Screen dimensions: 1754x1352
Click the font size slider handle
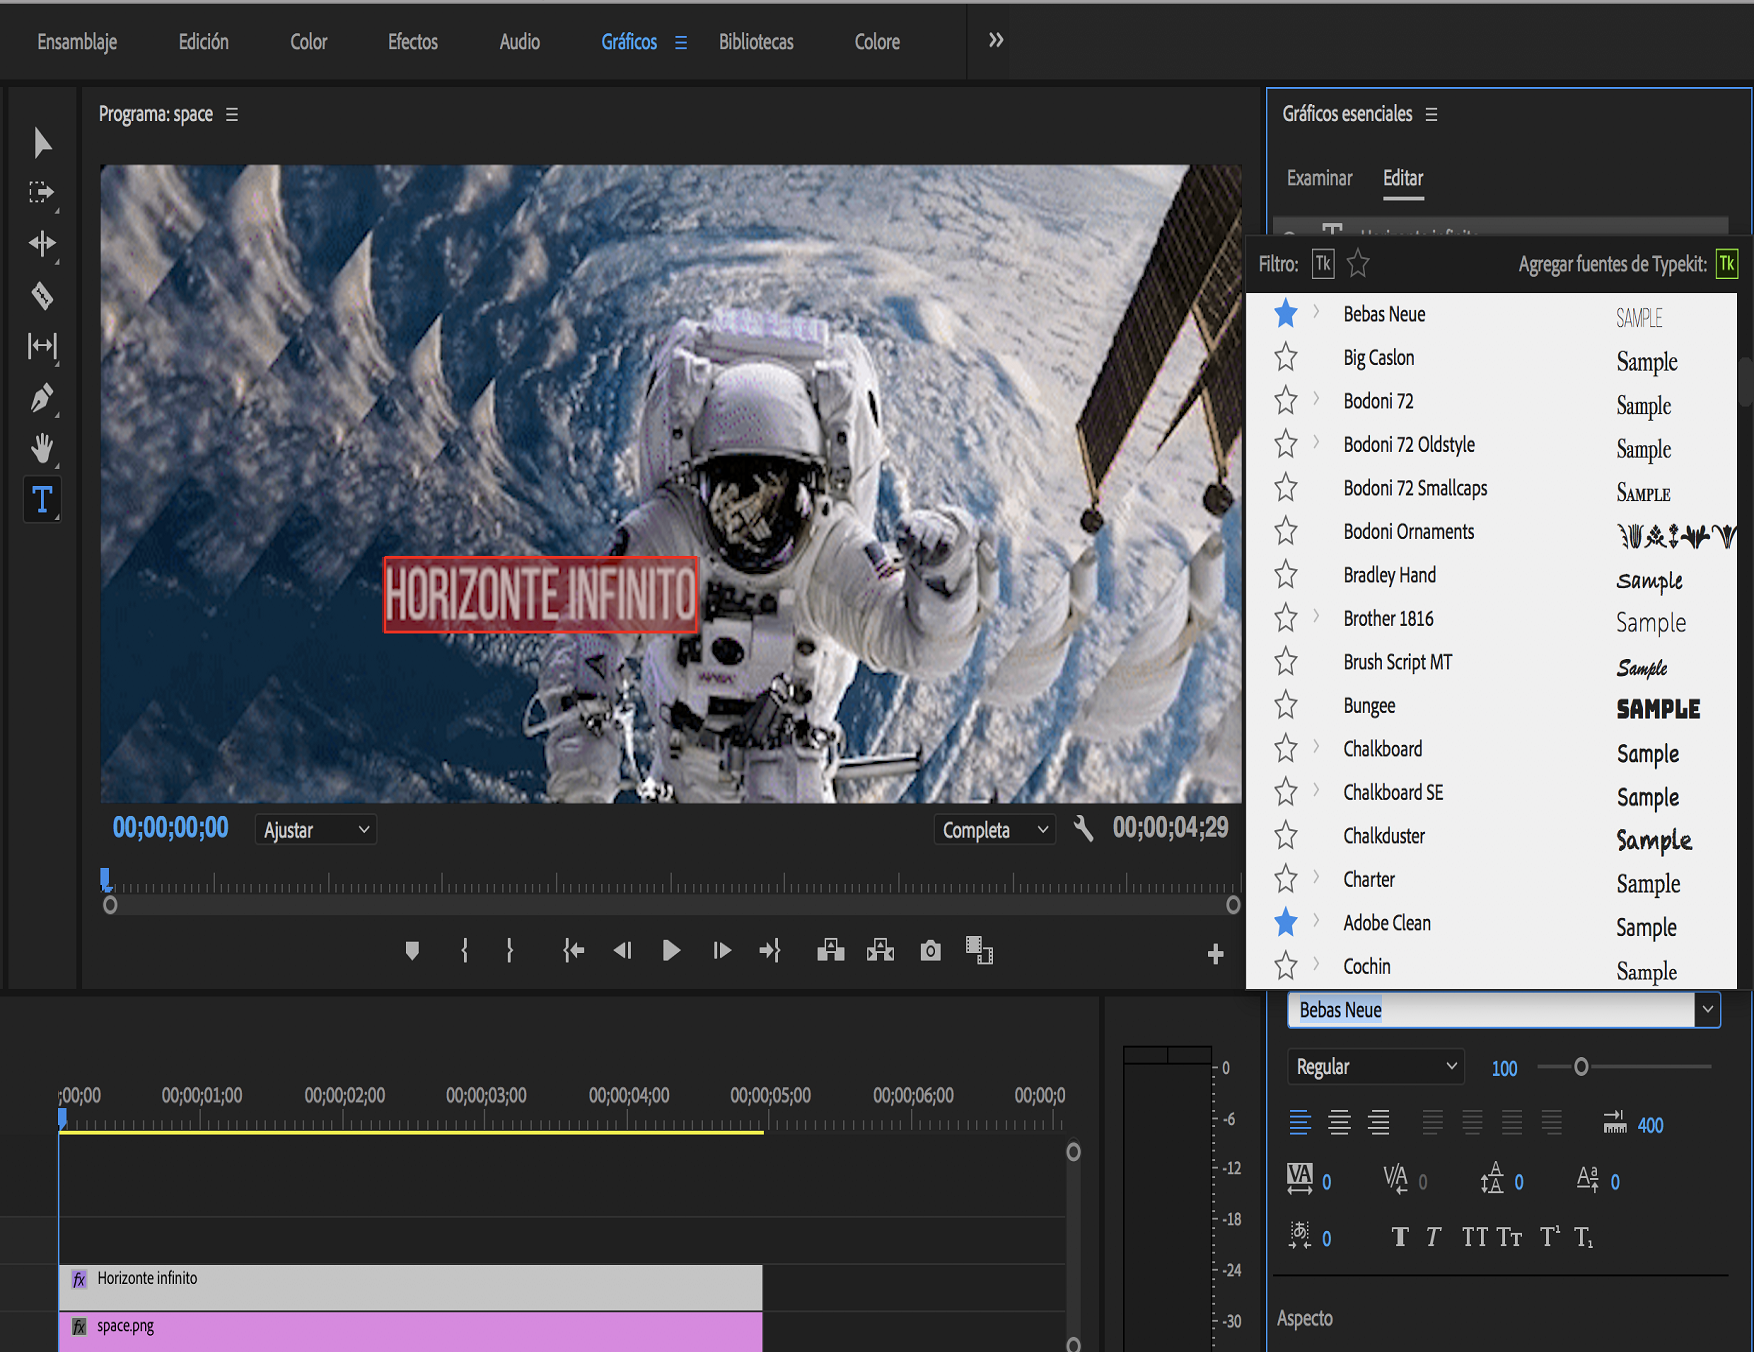click(1581, 1067)
